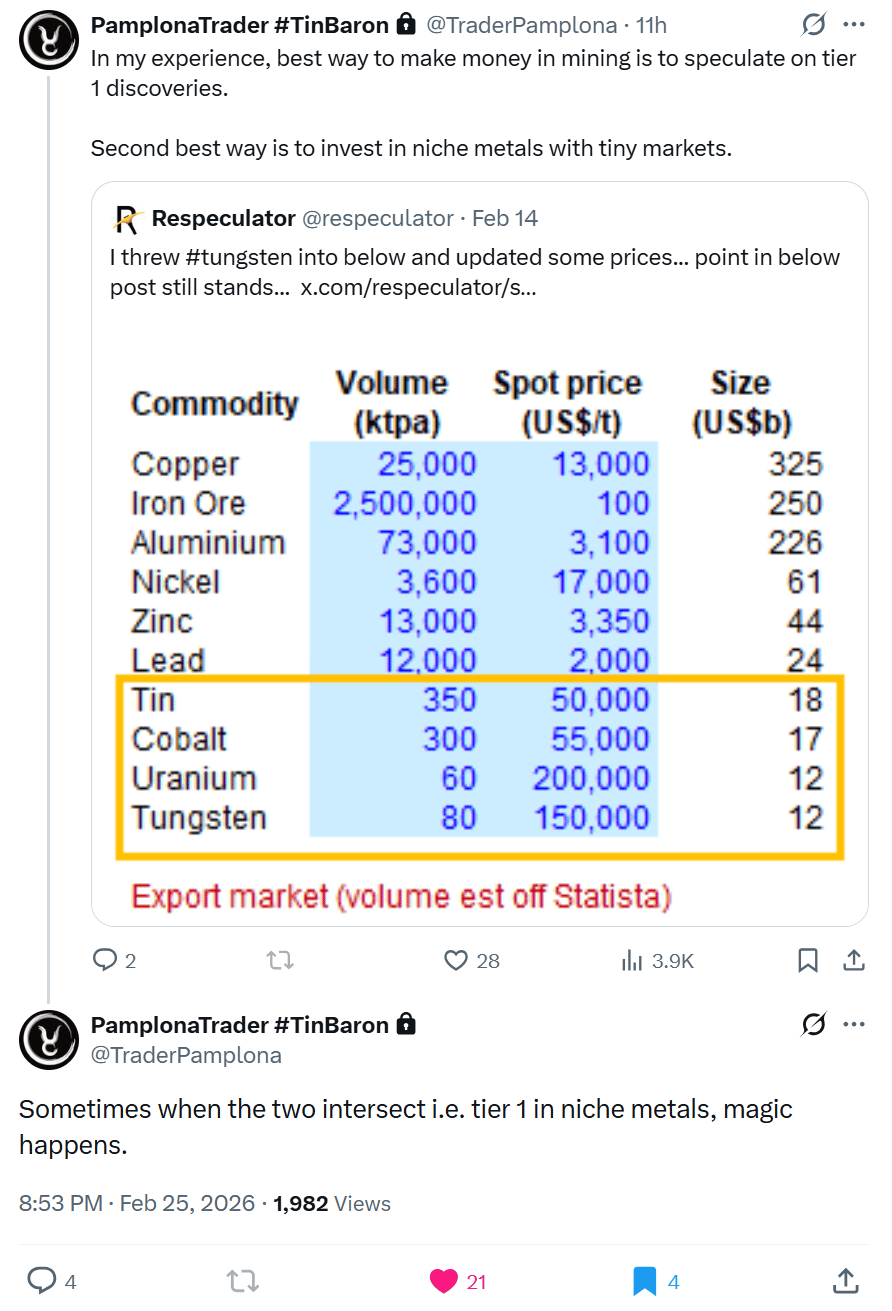Bookmark the first tweet in thread

click(808, 961)
